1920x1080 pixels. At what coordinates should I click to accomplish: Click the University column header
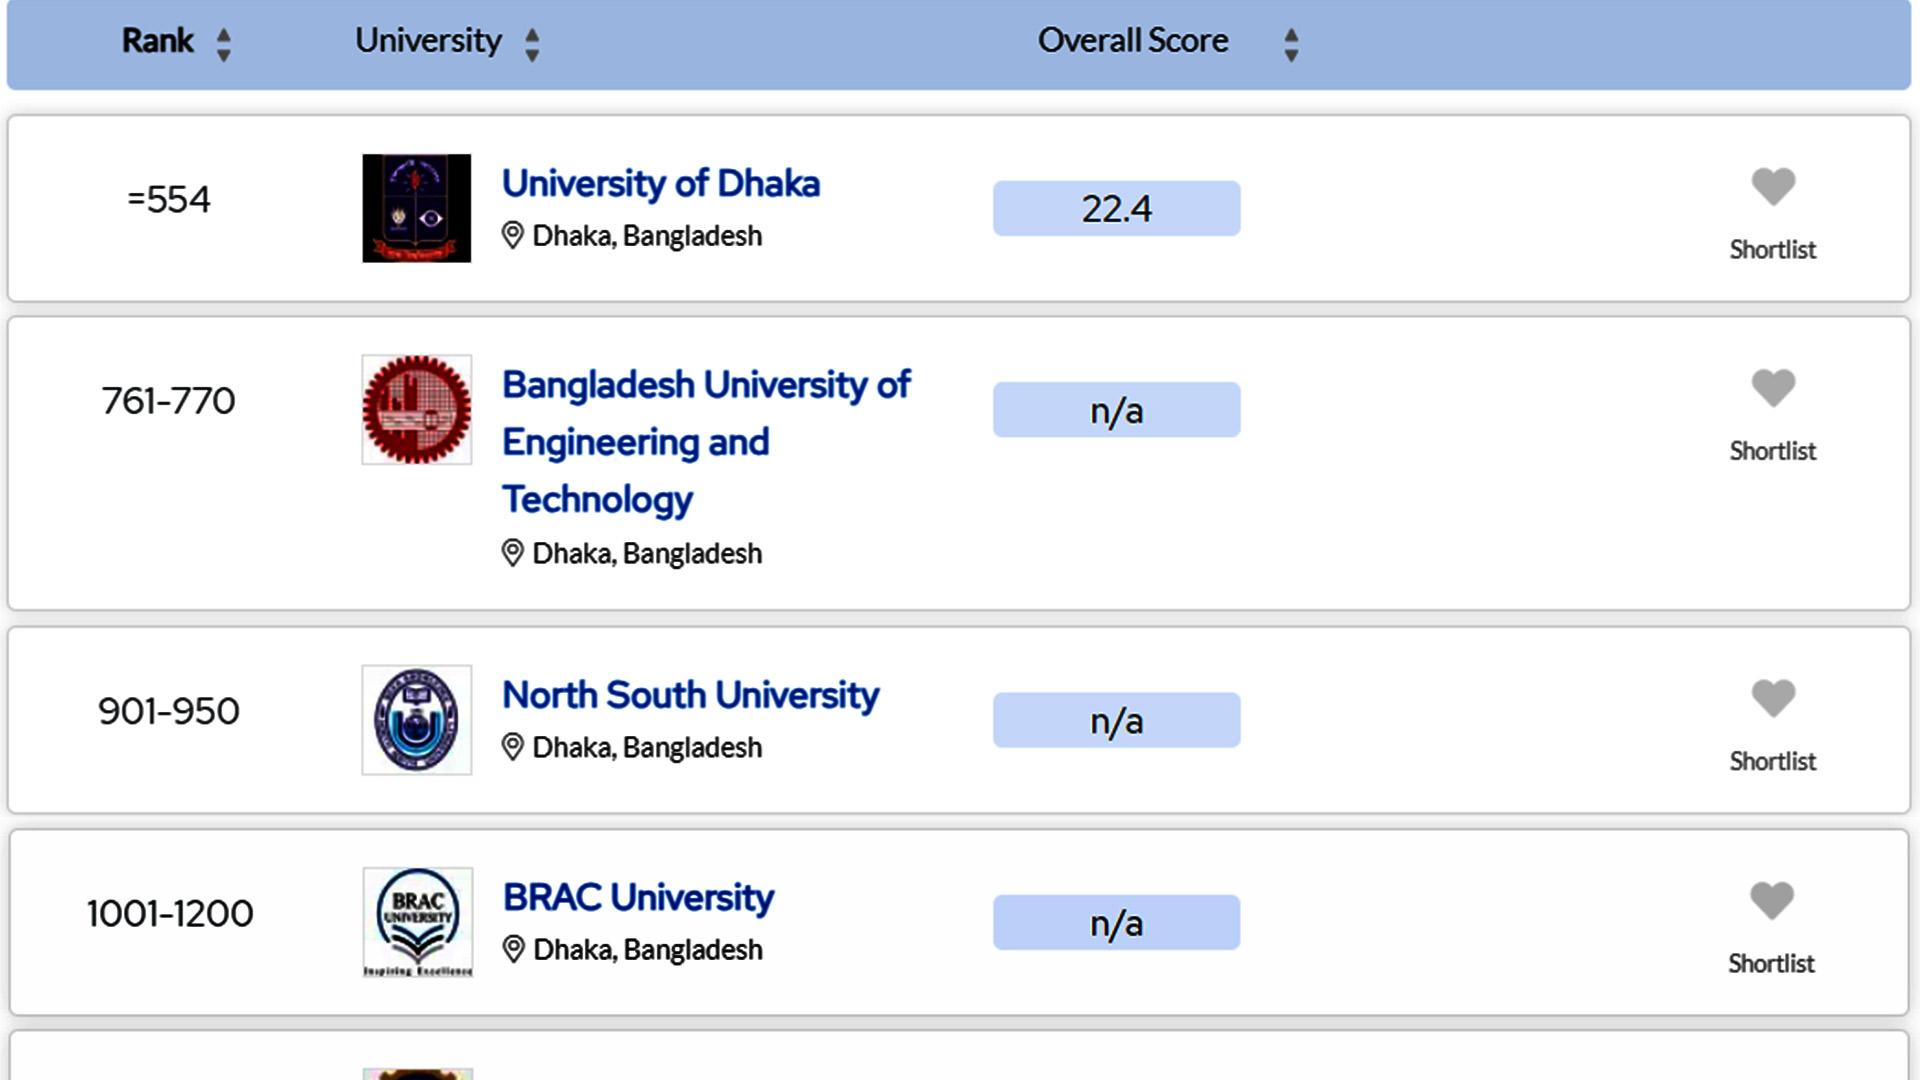click(429, 40)
